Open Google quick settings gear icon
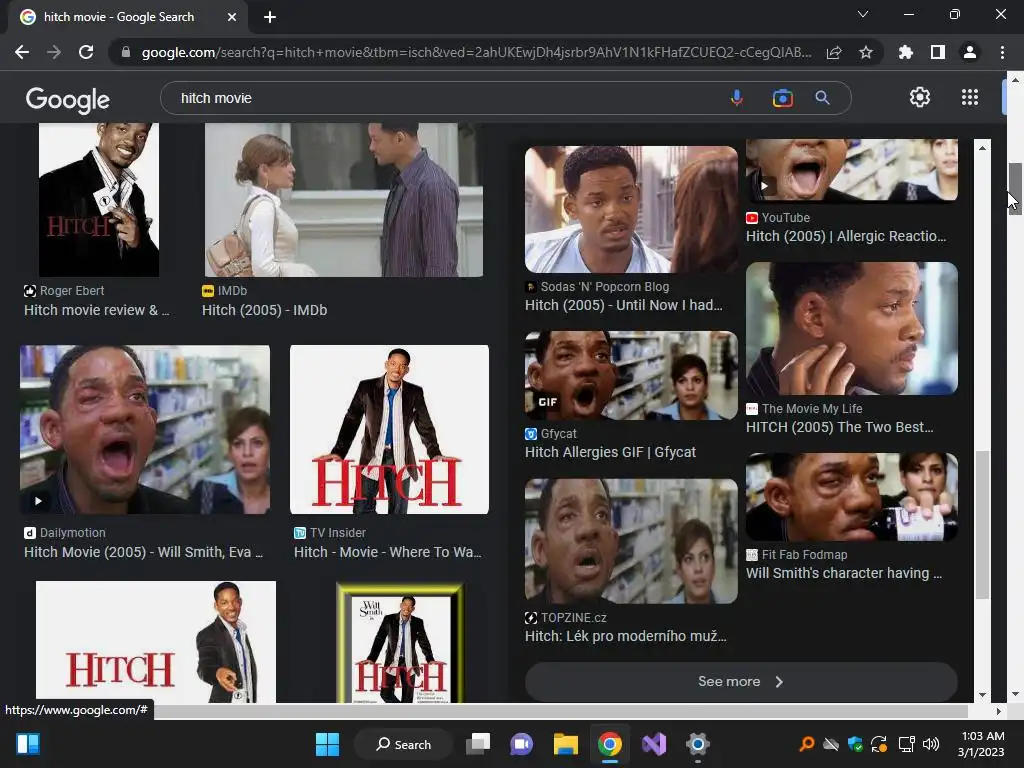The width and height of the screenshot is (1024, 768). click(920, 97)
